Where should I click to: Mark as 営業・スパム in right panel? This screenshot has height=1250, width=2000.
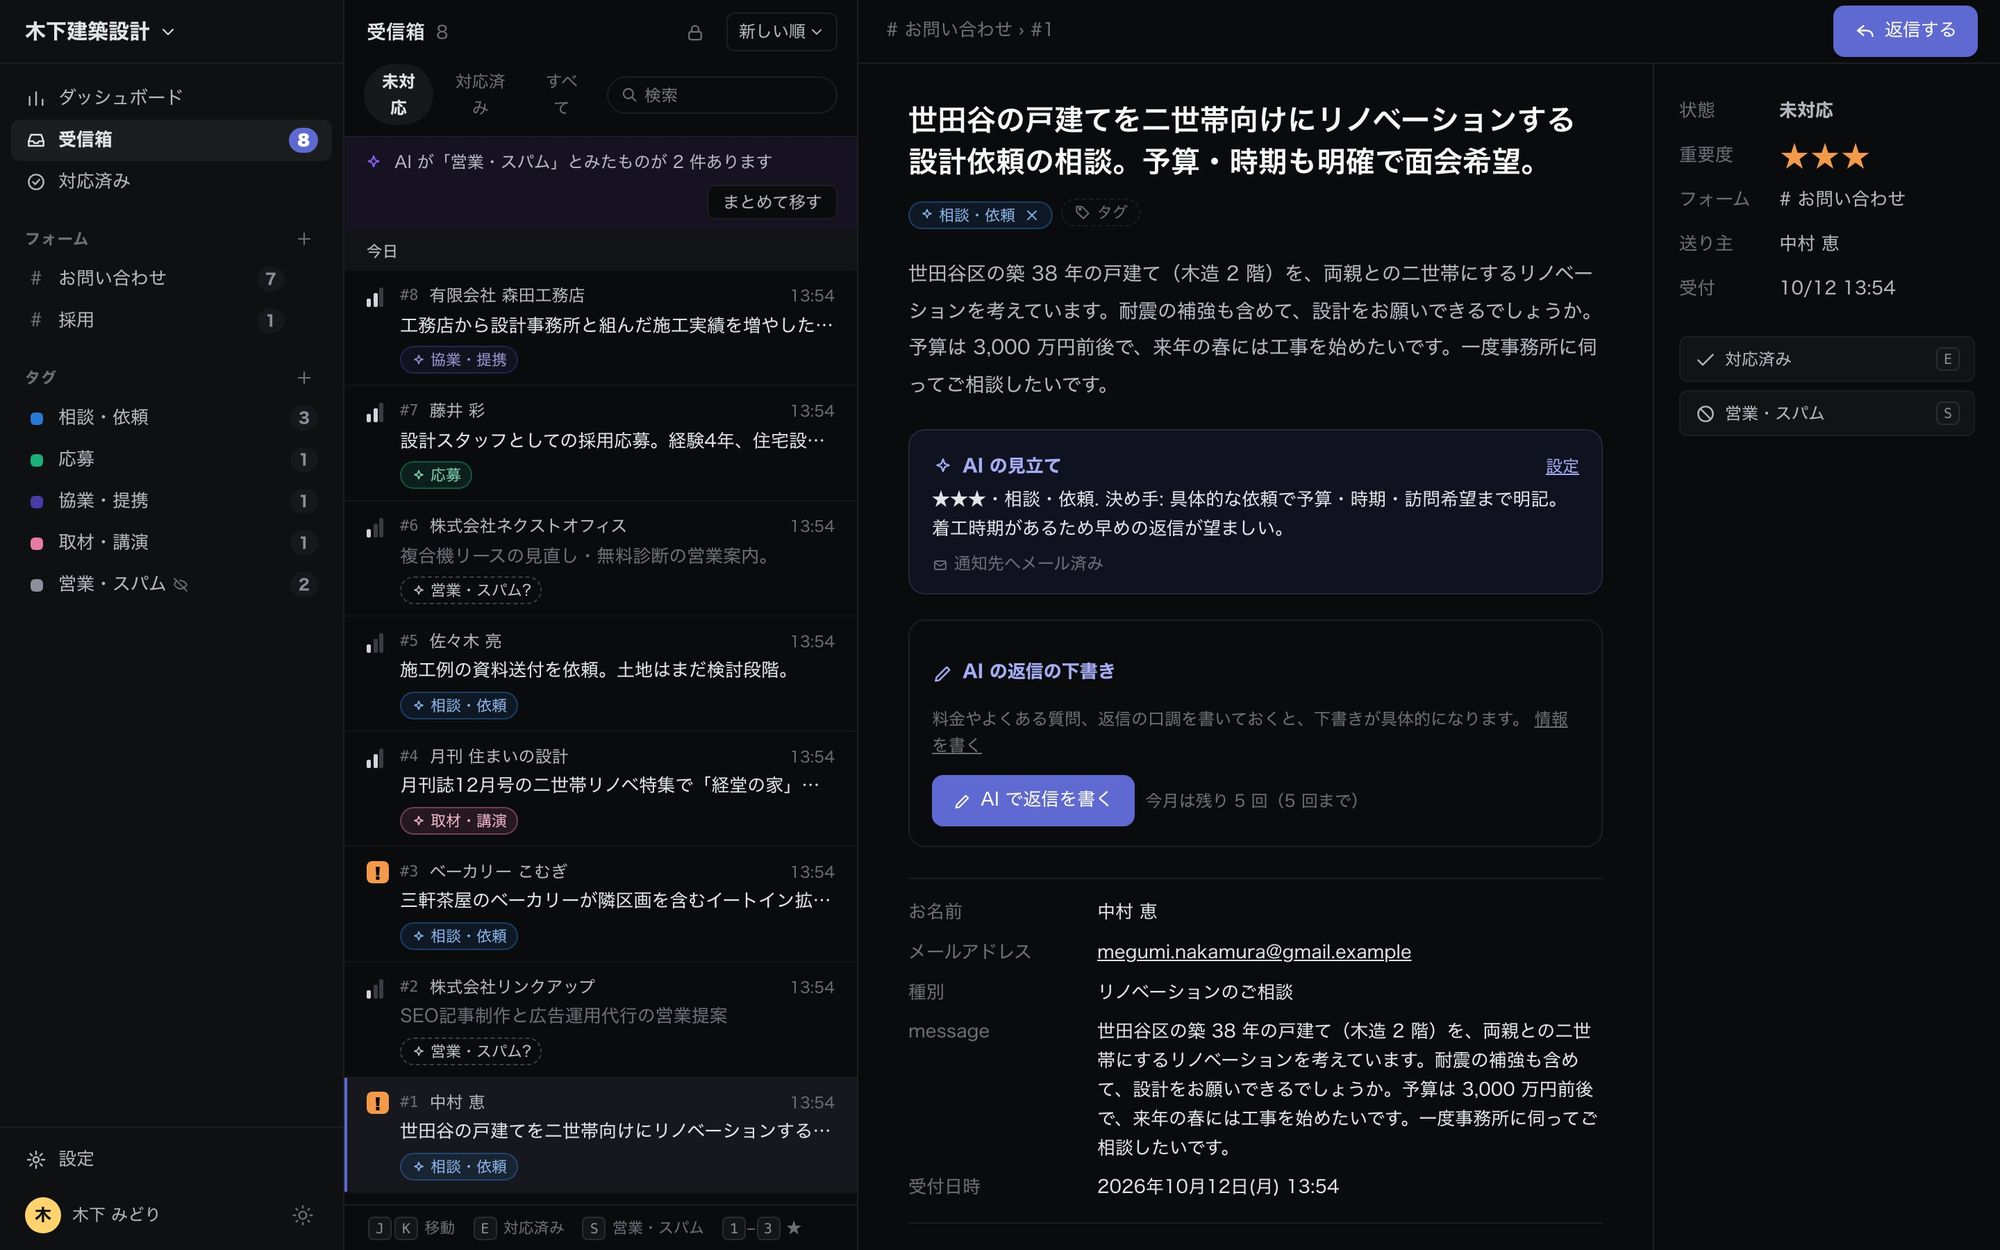(1826, 413)
